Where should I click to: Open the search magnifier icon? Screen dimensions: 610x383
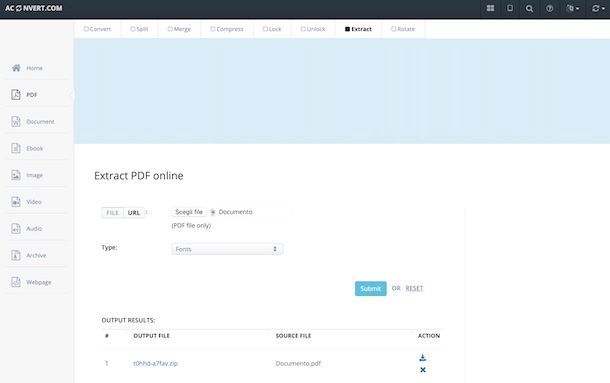tap(529, 8)
